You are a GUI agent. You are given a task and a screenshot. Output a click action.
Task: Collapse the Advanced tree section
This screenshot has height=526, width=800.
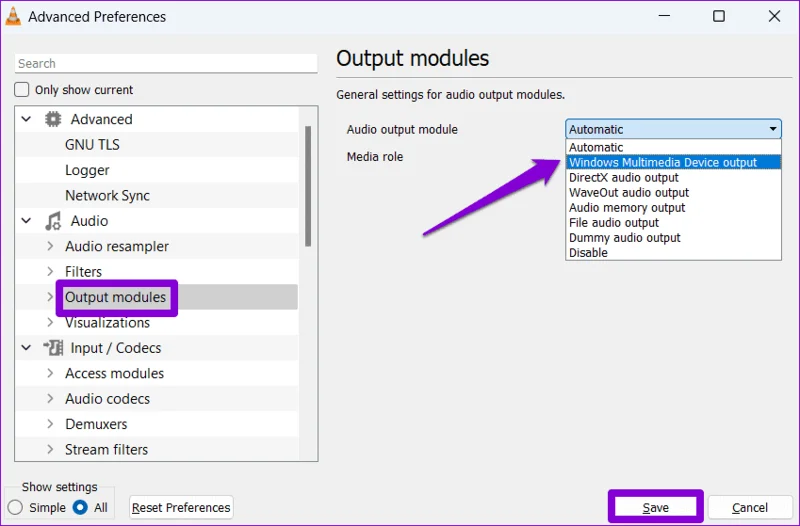[26, 119]
